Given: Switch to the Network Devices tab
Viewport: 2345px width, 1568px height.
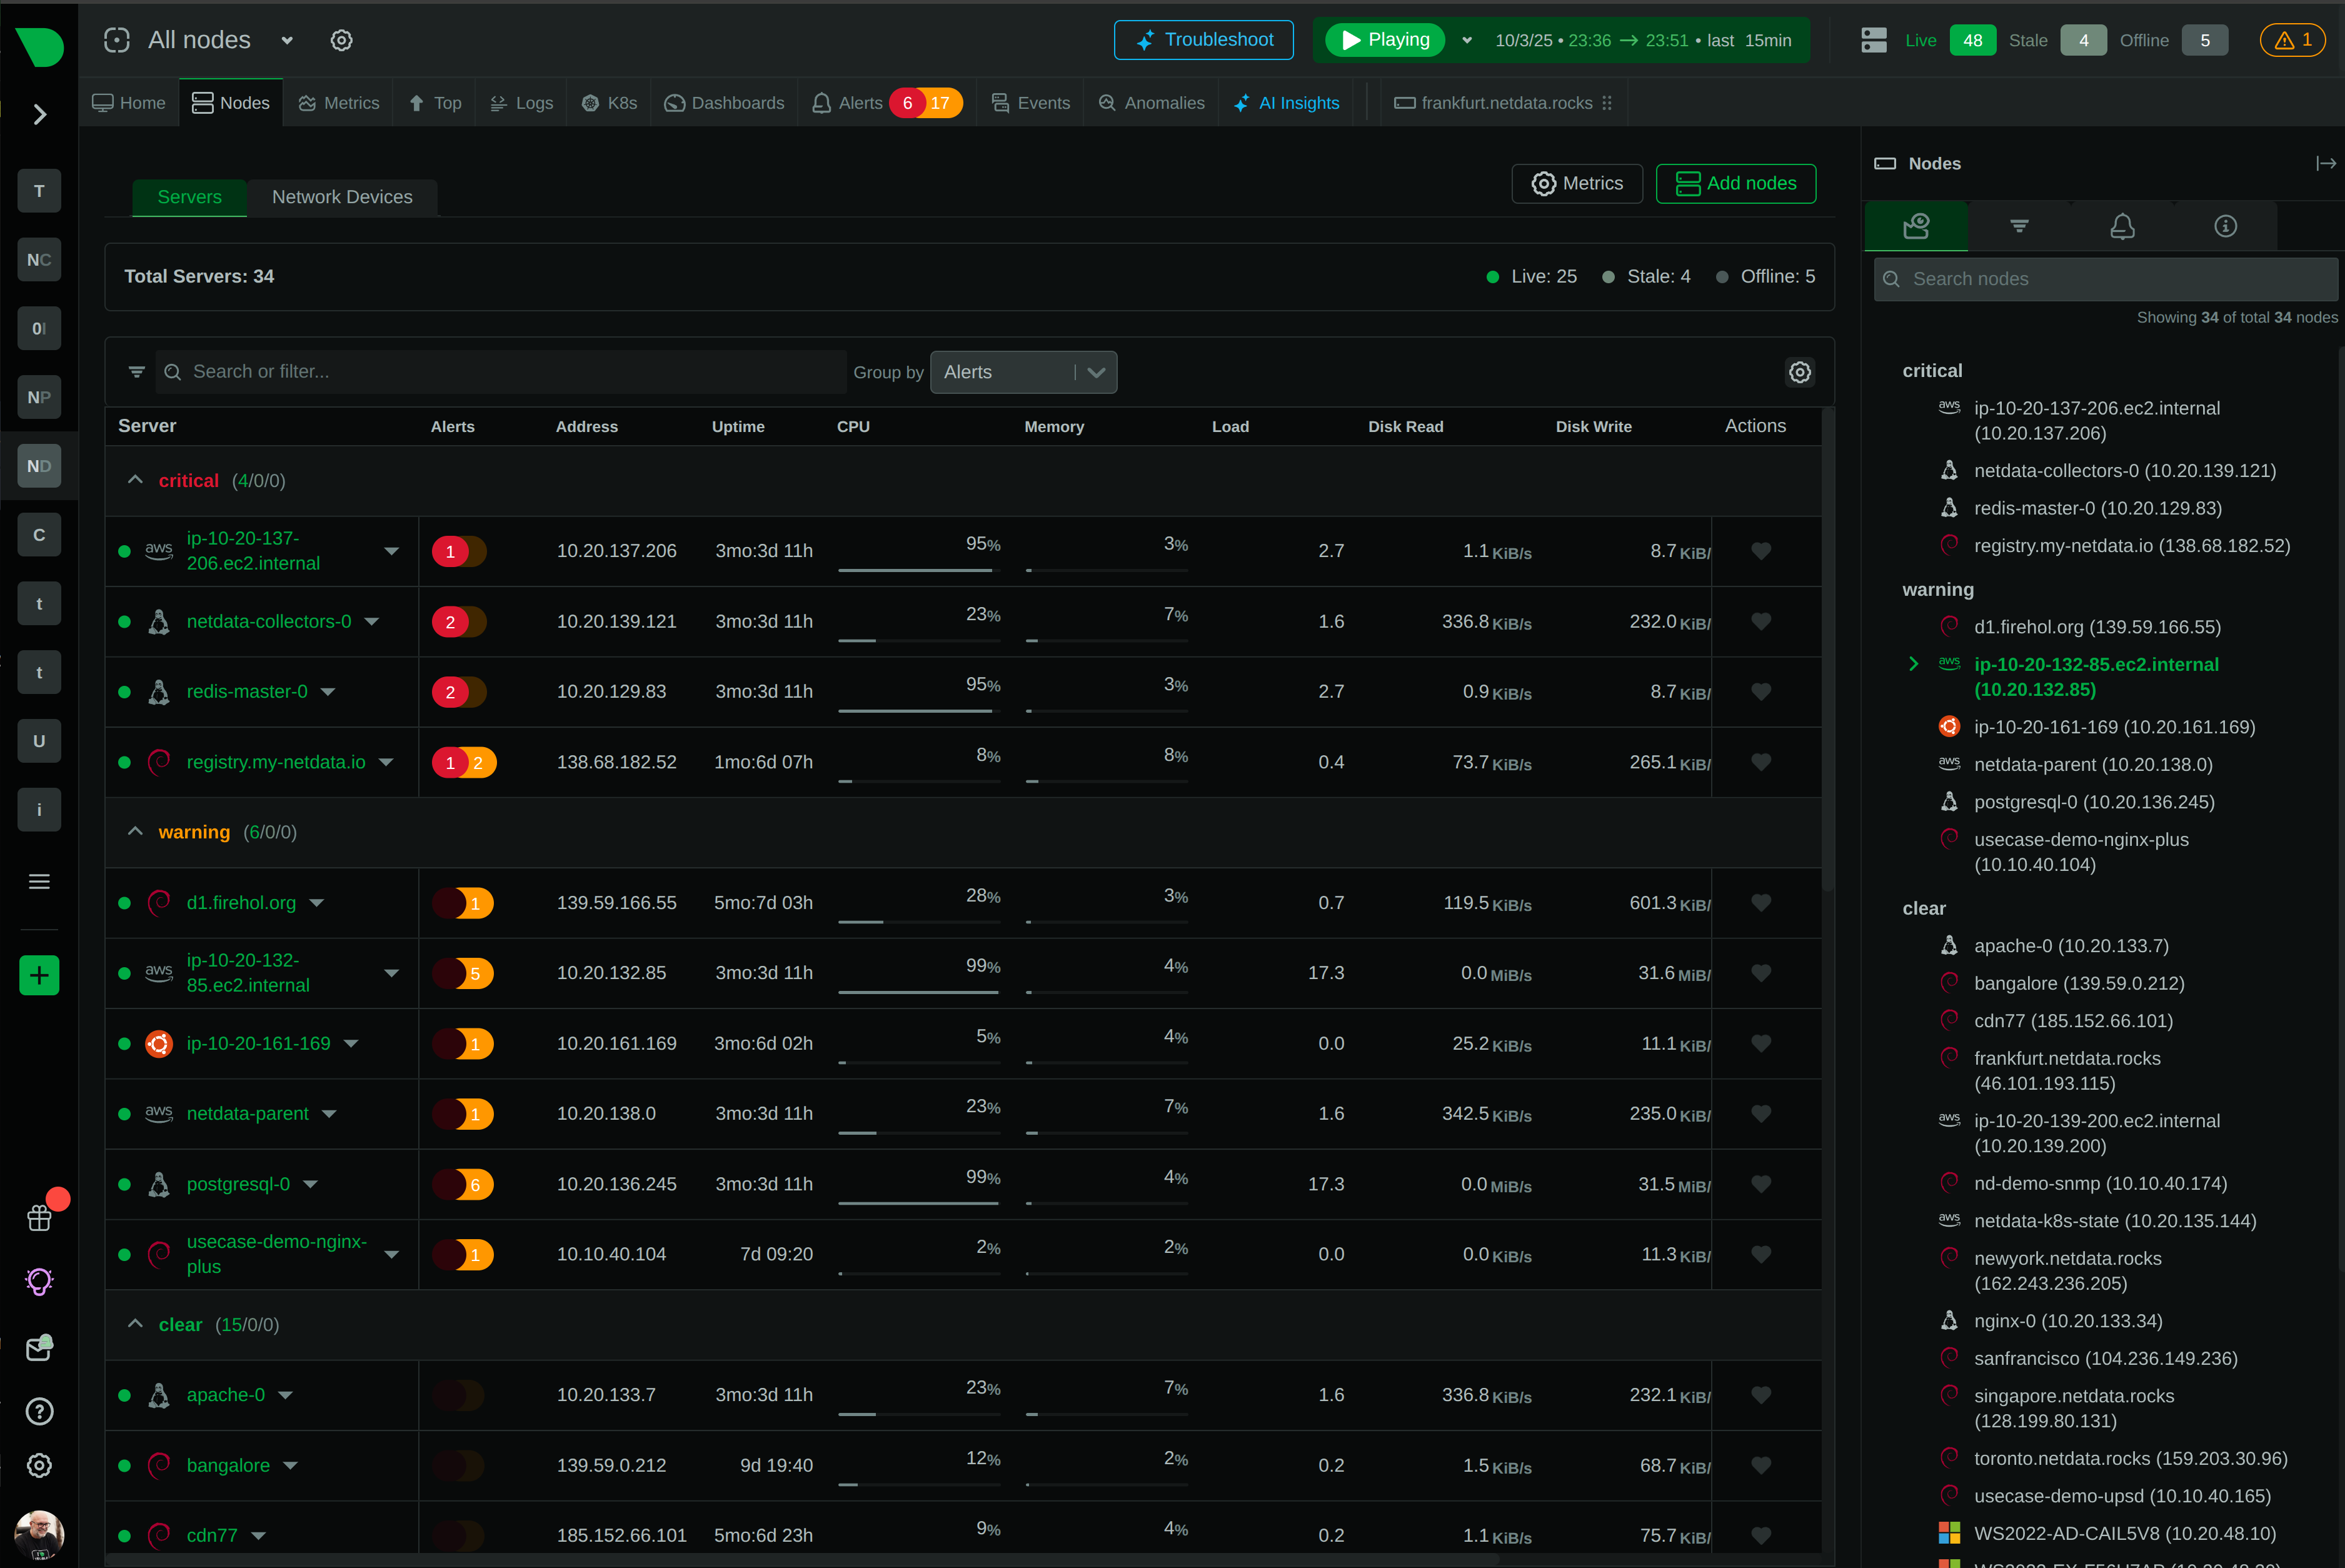Looking at the screenshot, I should (x=342, y=197).
